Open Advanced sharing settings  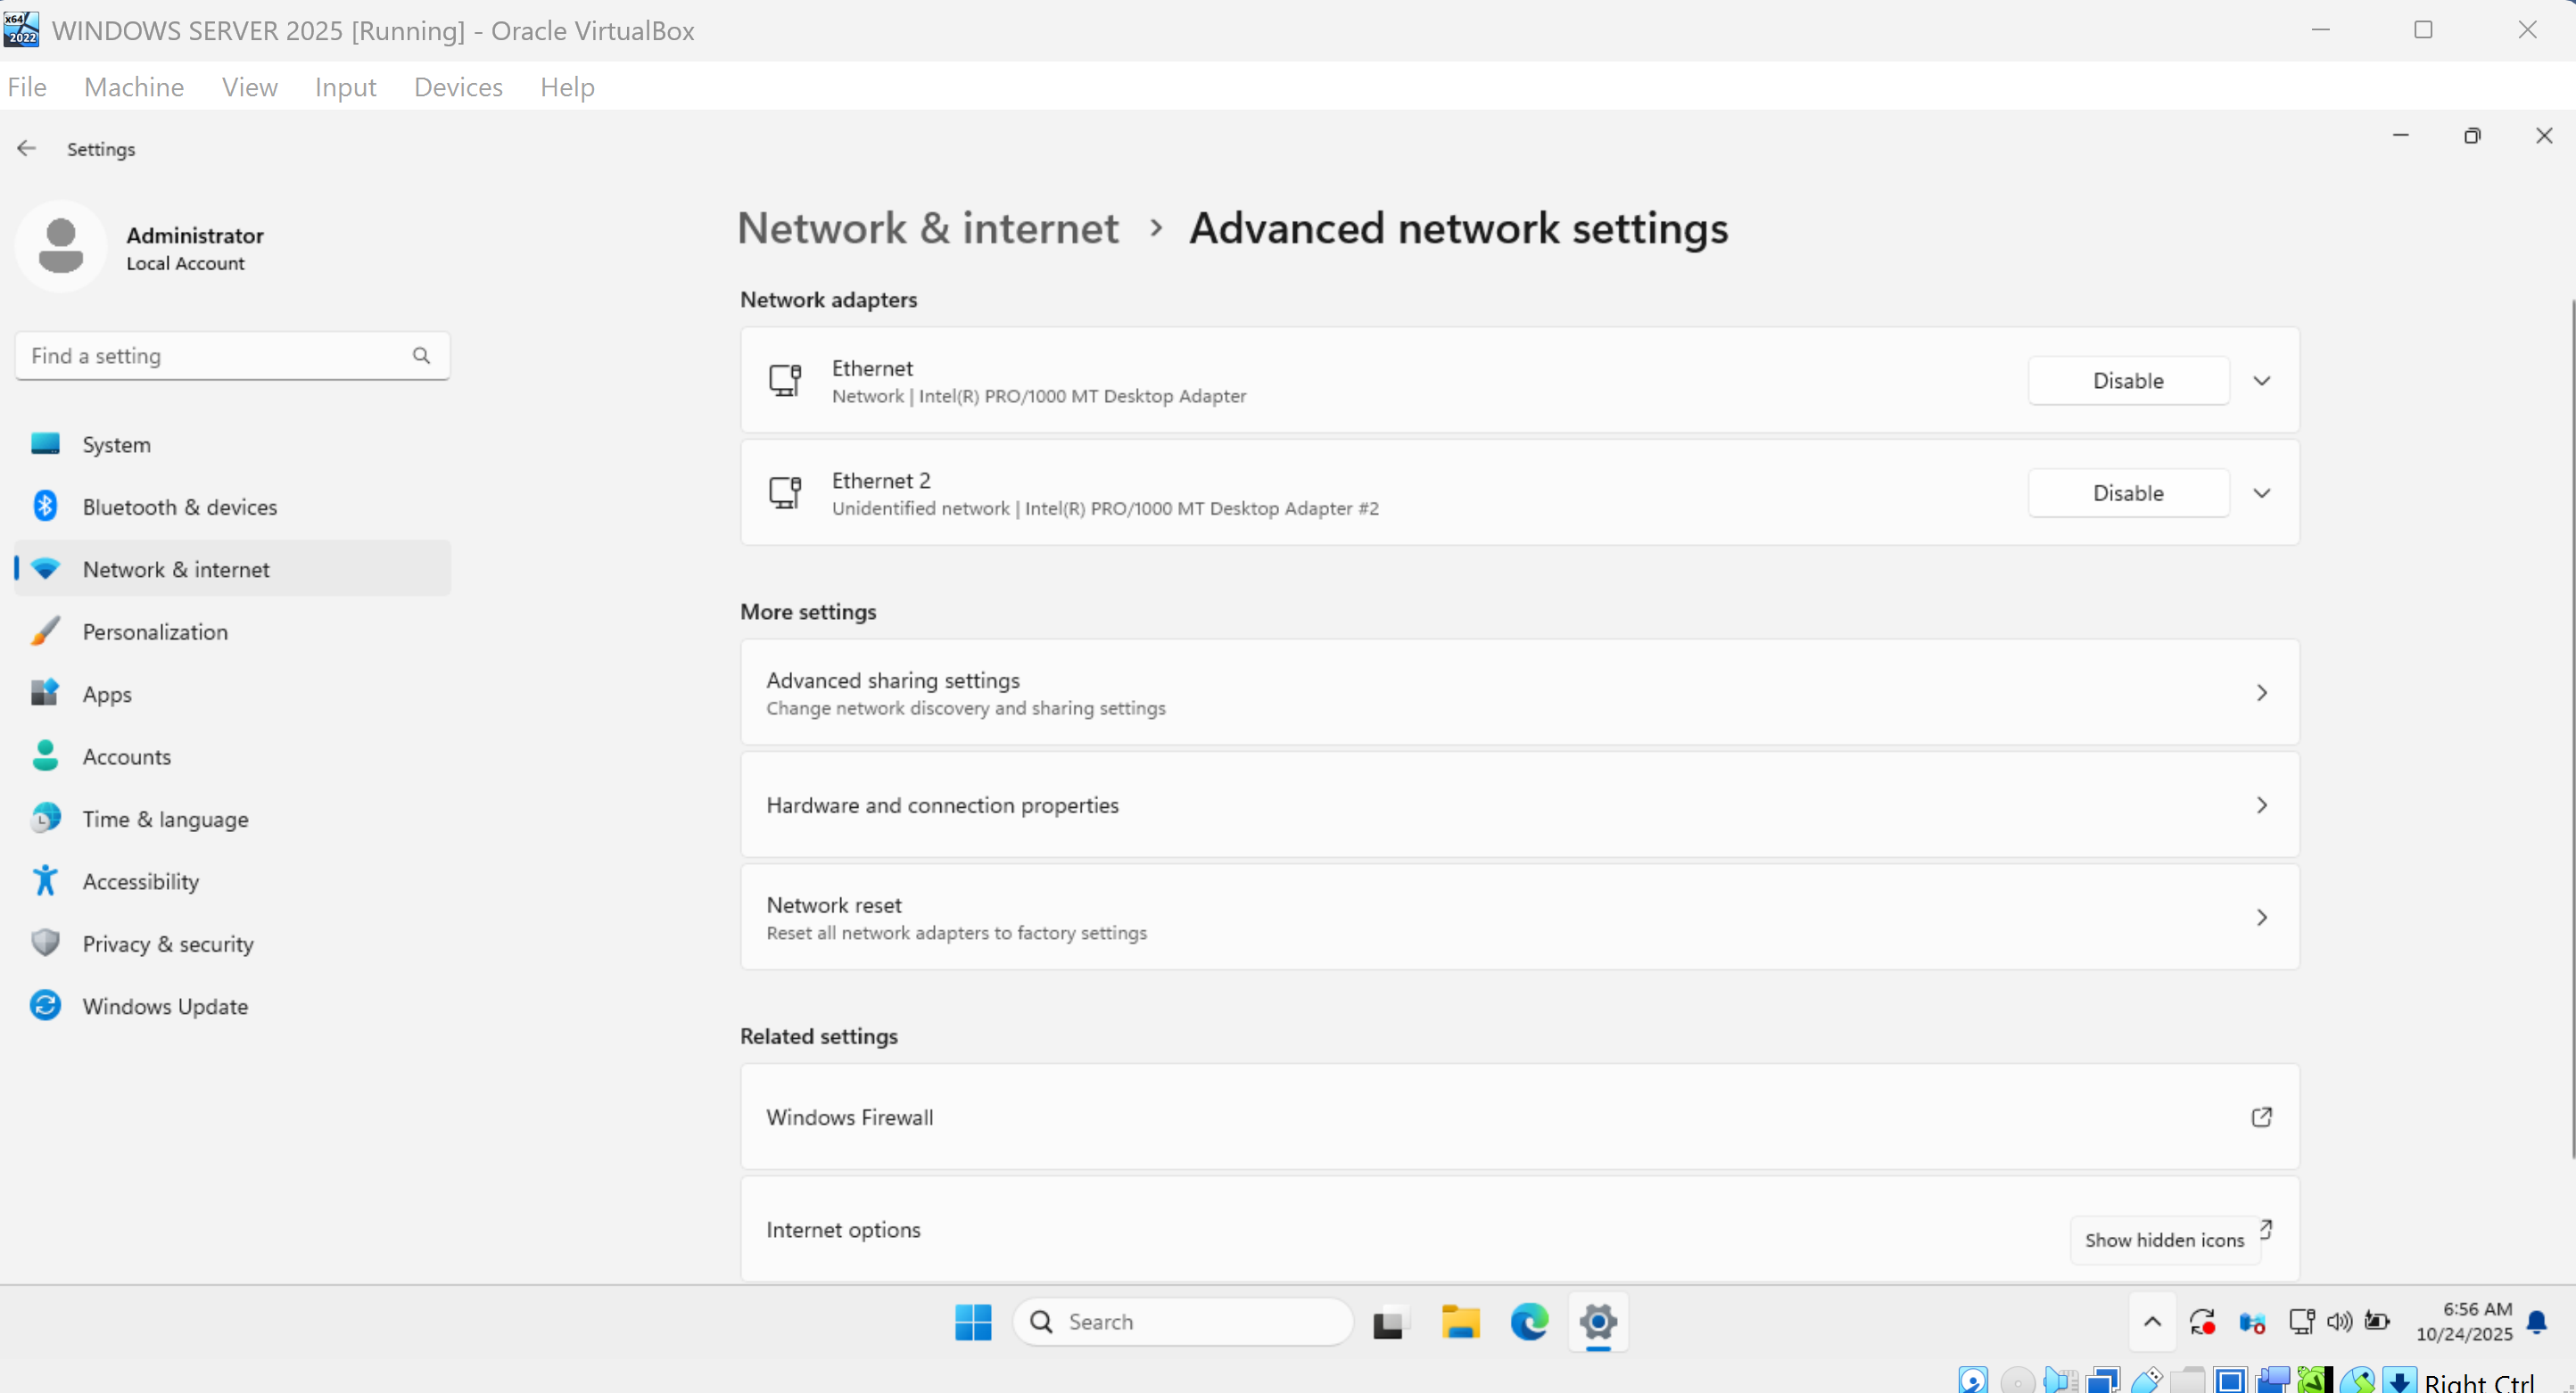[x=1518, y=692]
